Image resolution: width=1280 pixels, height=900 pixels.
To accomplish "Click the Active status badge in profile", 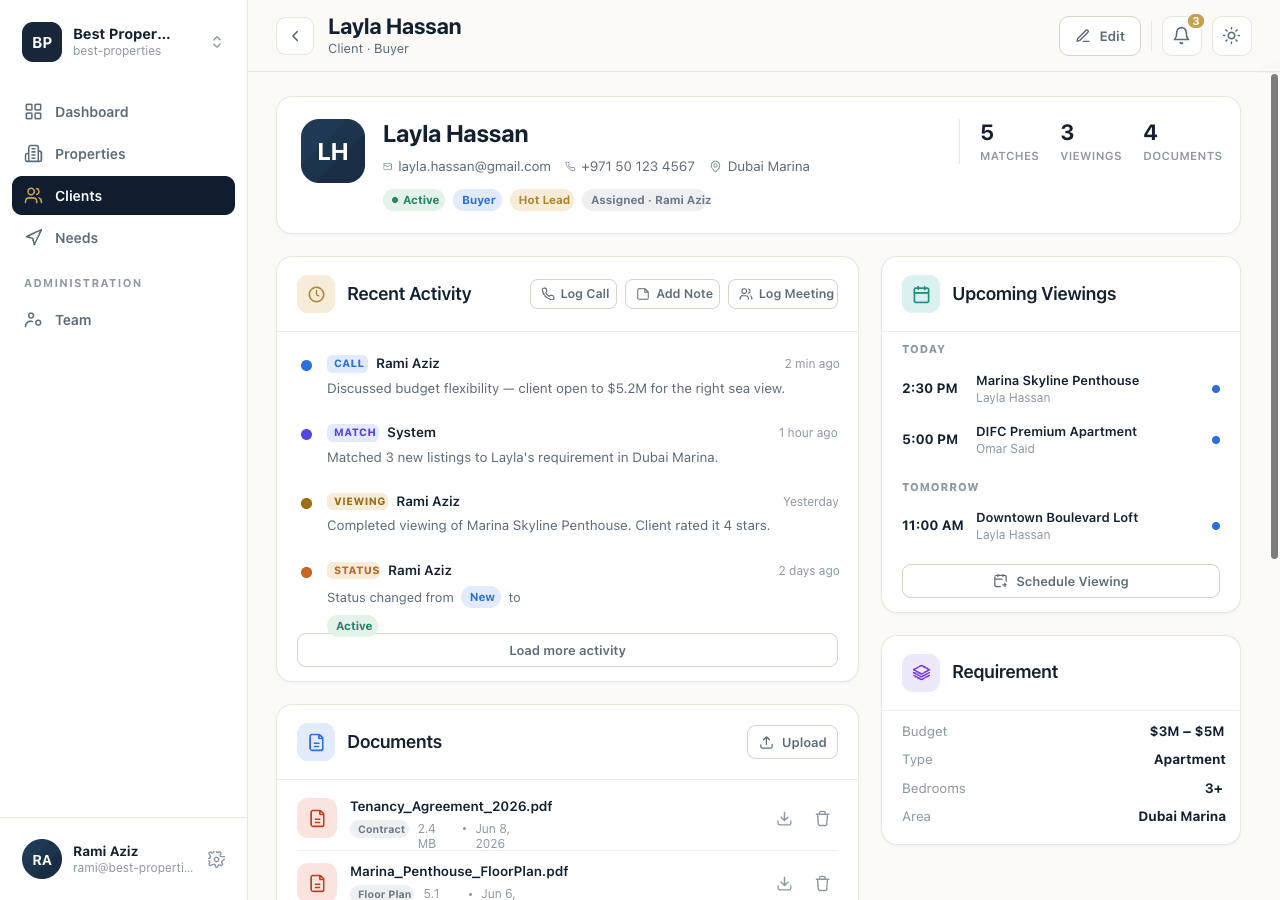I will tap(414, 200).
